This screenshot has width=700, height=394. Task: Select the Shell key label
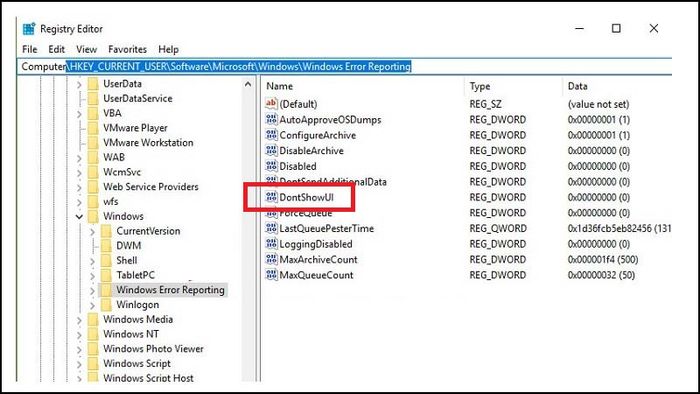(x=127, y=260)
